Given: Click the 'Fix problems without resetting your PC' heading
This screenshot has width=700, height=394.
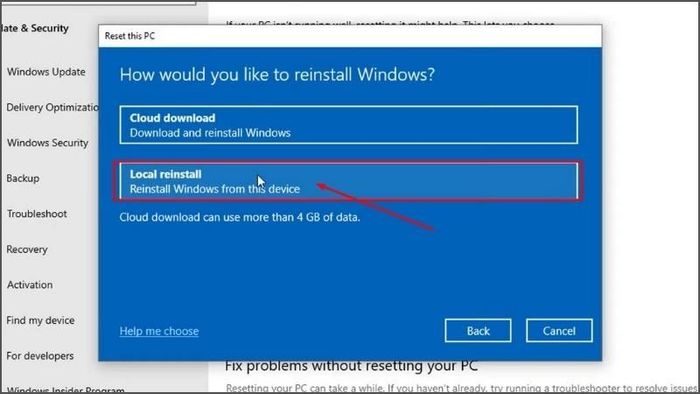Looking at the screenshot, I should pyautogui.click(x=351, y=366).
